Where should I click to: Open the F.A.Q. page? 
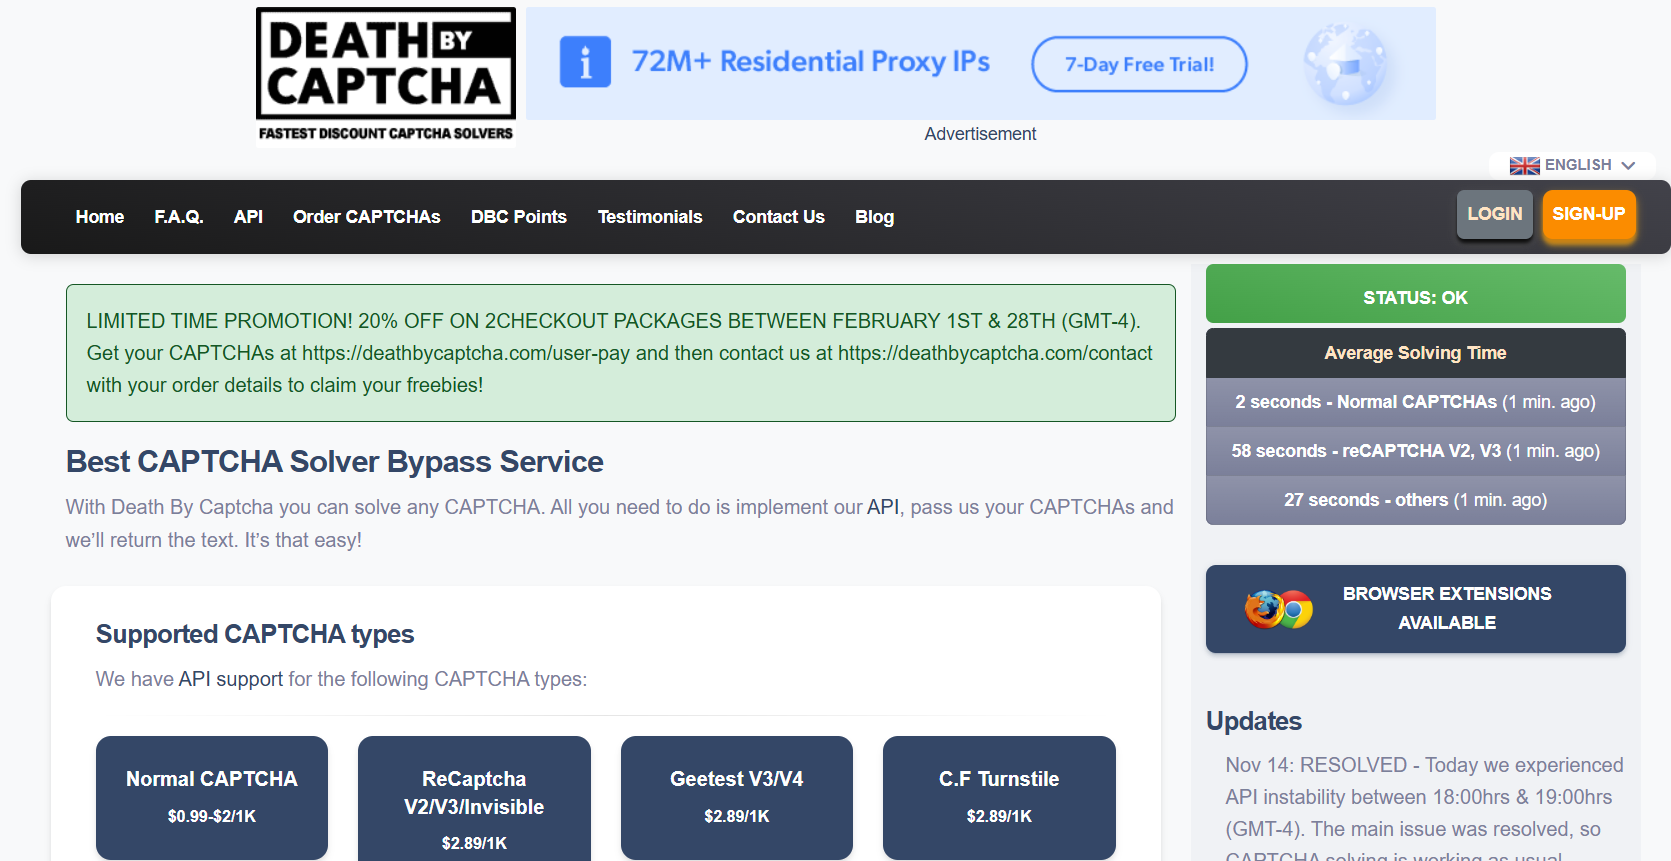click(x=179, y=217)
